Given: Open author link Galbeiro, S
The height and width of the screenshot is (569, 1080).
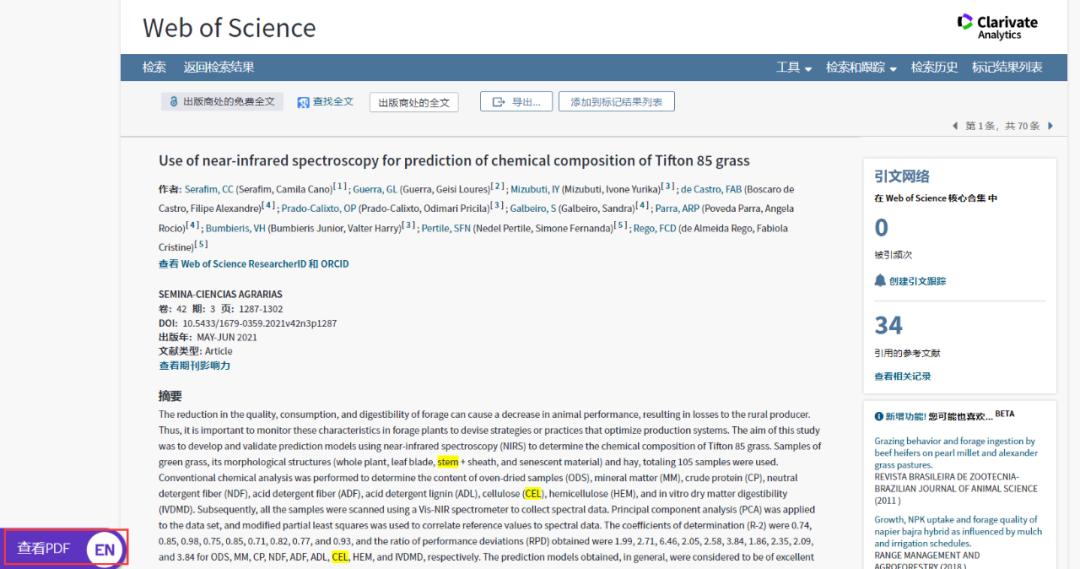Looking at the screenshot, I should (533, 209).
